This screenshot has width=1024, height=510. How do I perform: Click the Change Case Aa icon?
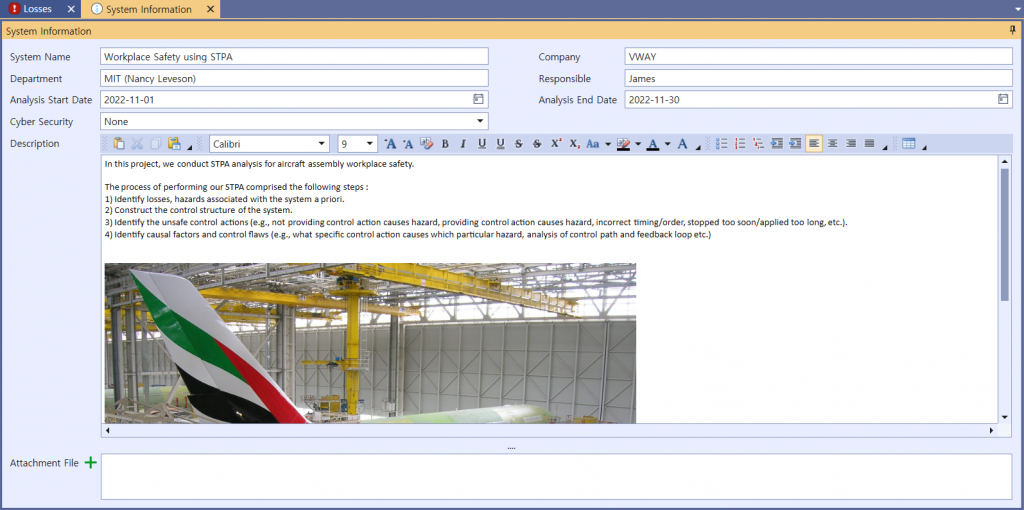pos(593,144)
